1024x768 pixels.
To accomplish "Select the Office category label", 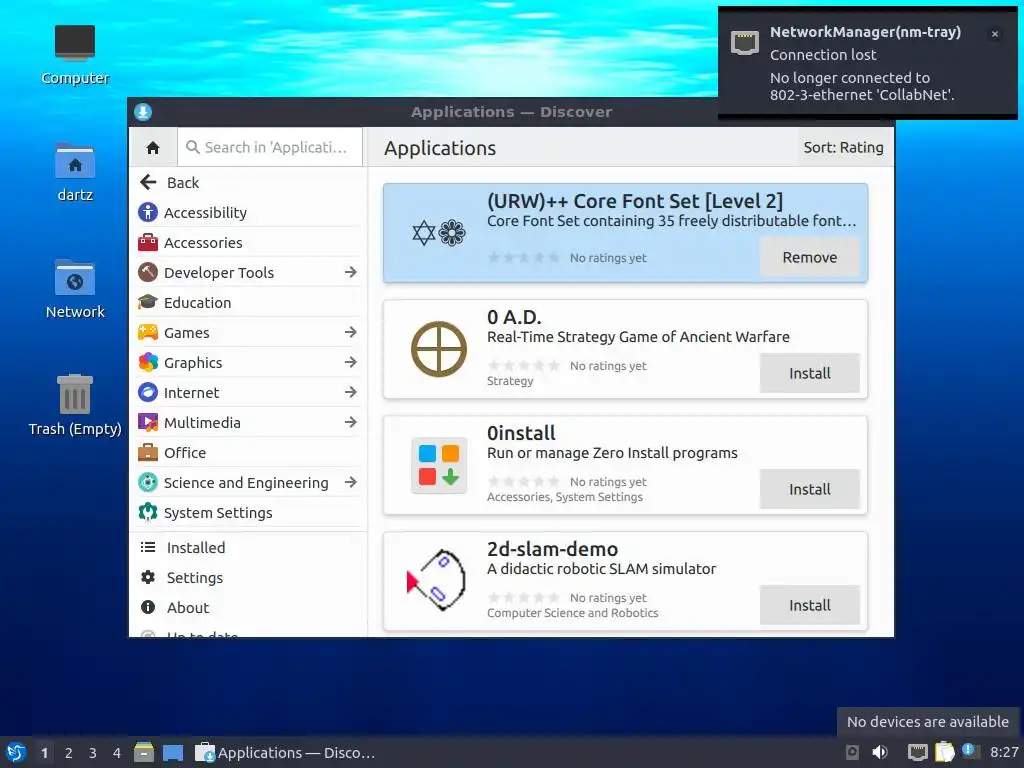I will pos(185,453).
